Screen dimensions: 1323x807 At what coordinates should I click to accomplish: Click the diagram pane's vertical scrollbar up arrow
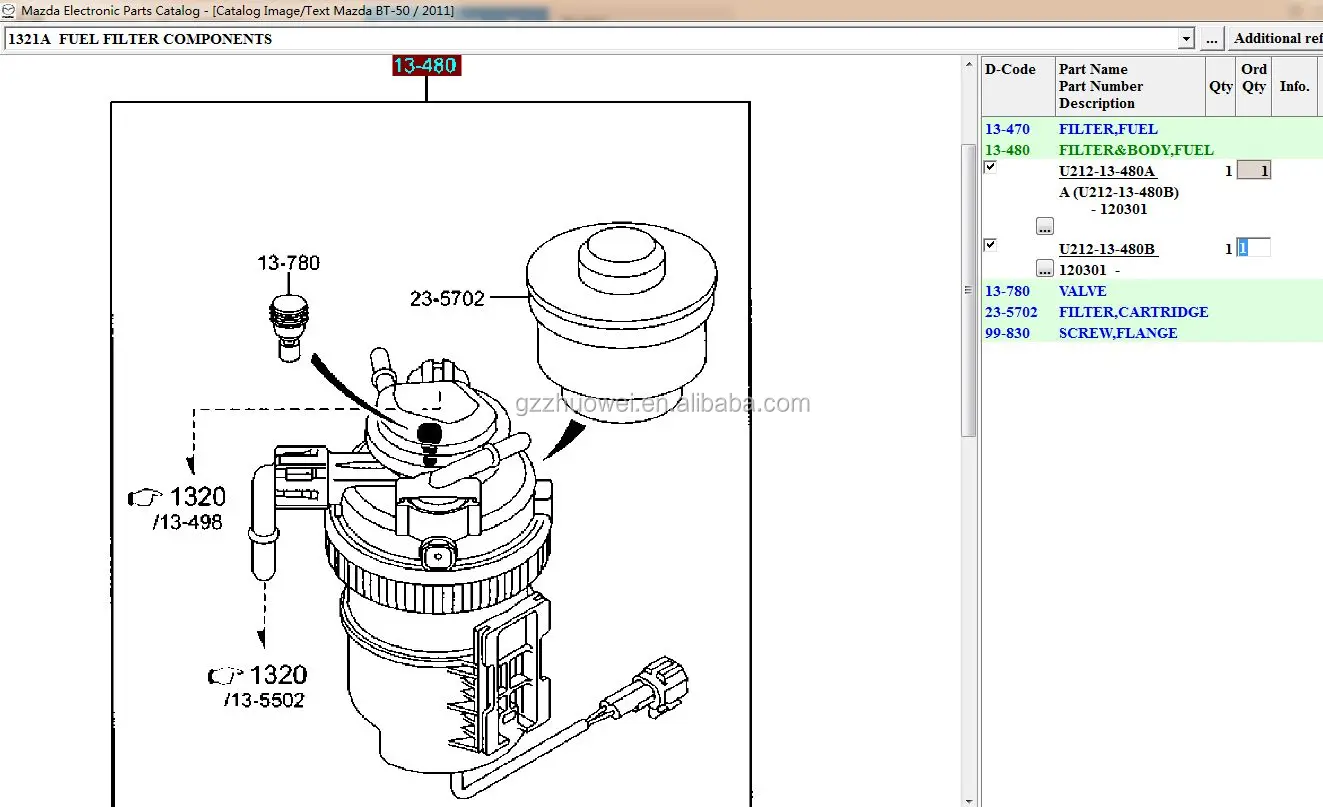[968, 65]
